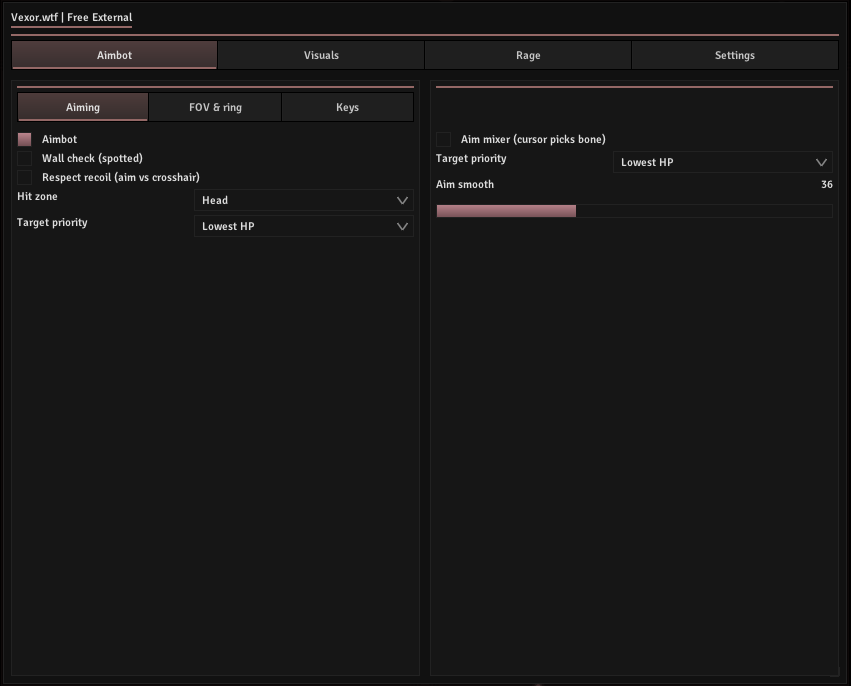This screenshot has height=686, width=851.
Task: Select the Aiming sub-tab
Action: click(82, 107)
